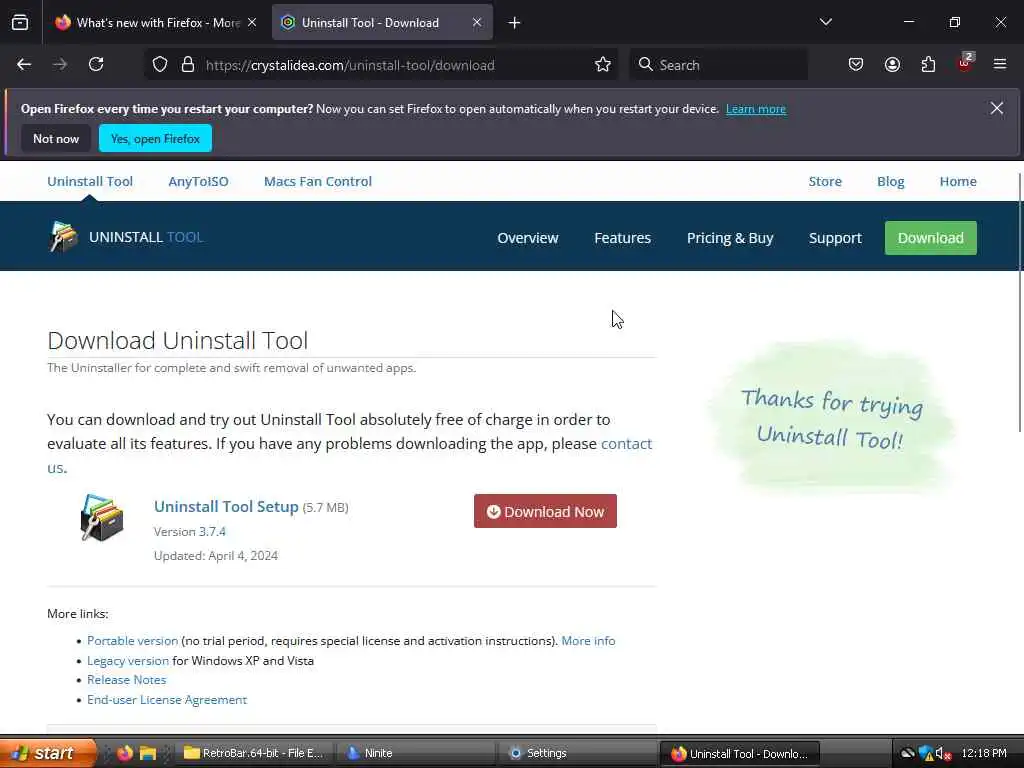Viewport: 1024px width, 768px height.
Task: Open Extensions puzzle icon
Action: (x=928, y=65)
